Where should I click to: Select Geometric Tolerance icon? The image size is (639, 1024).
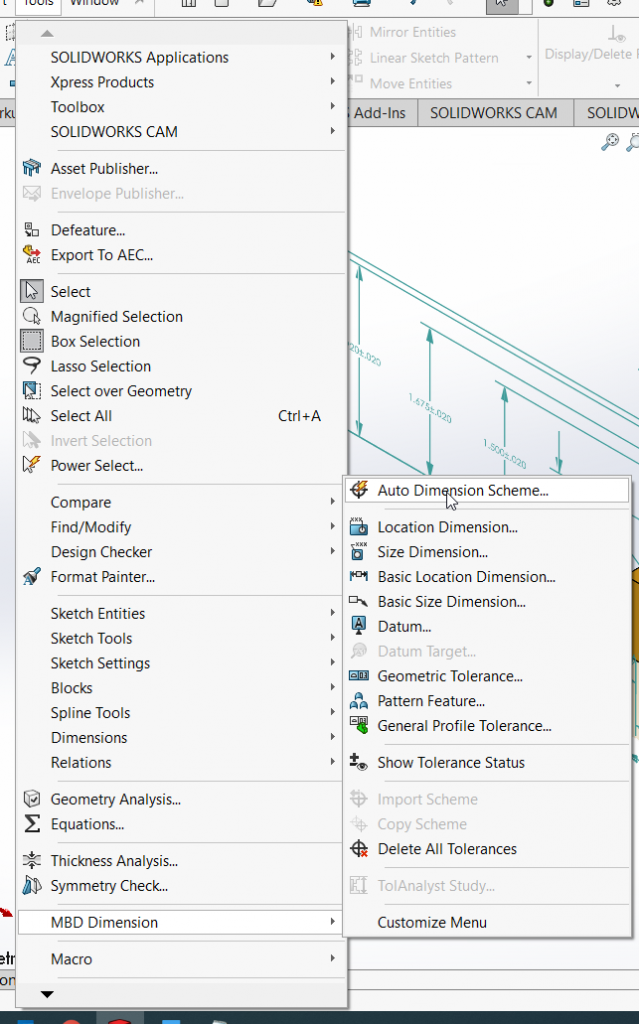359,676
